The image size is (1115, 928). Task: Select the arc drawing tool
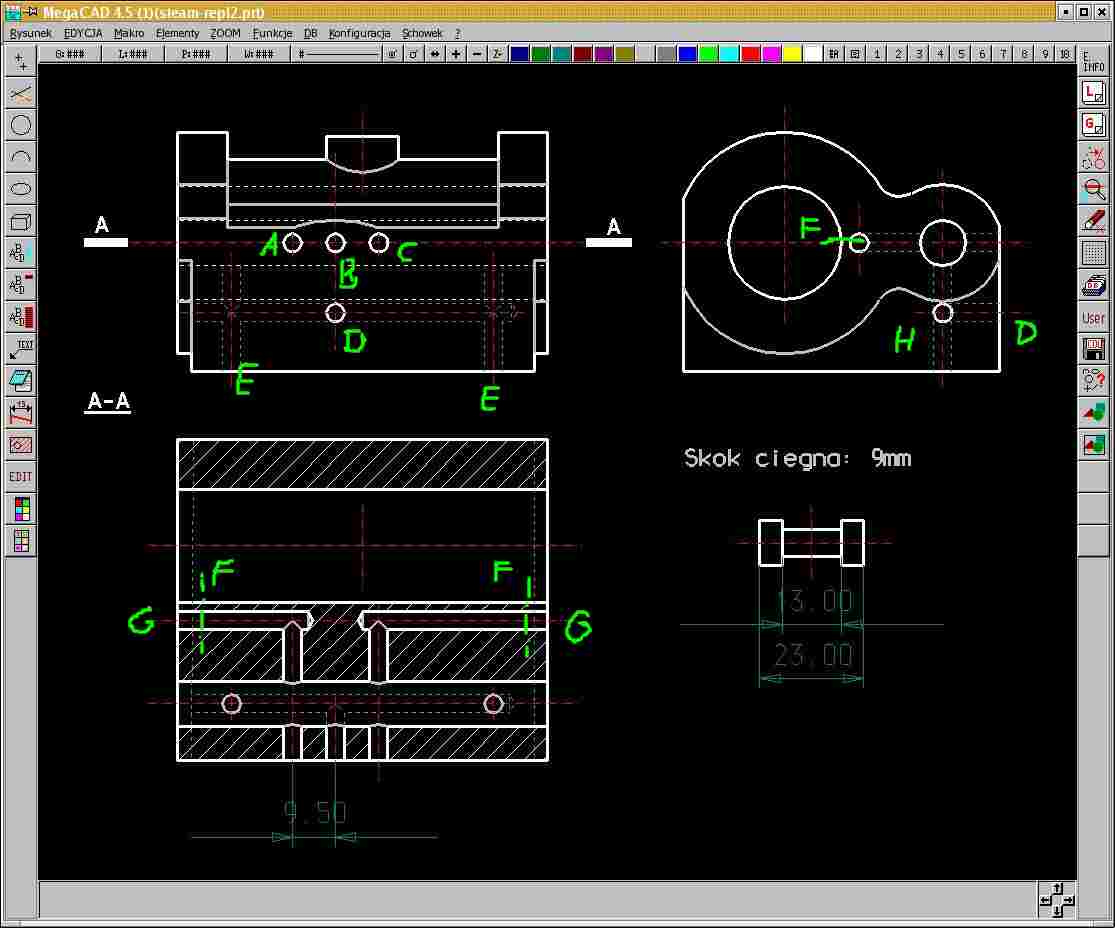click(x=21, y=157)
